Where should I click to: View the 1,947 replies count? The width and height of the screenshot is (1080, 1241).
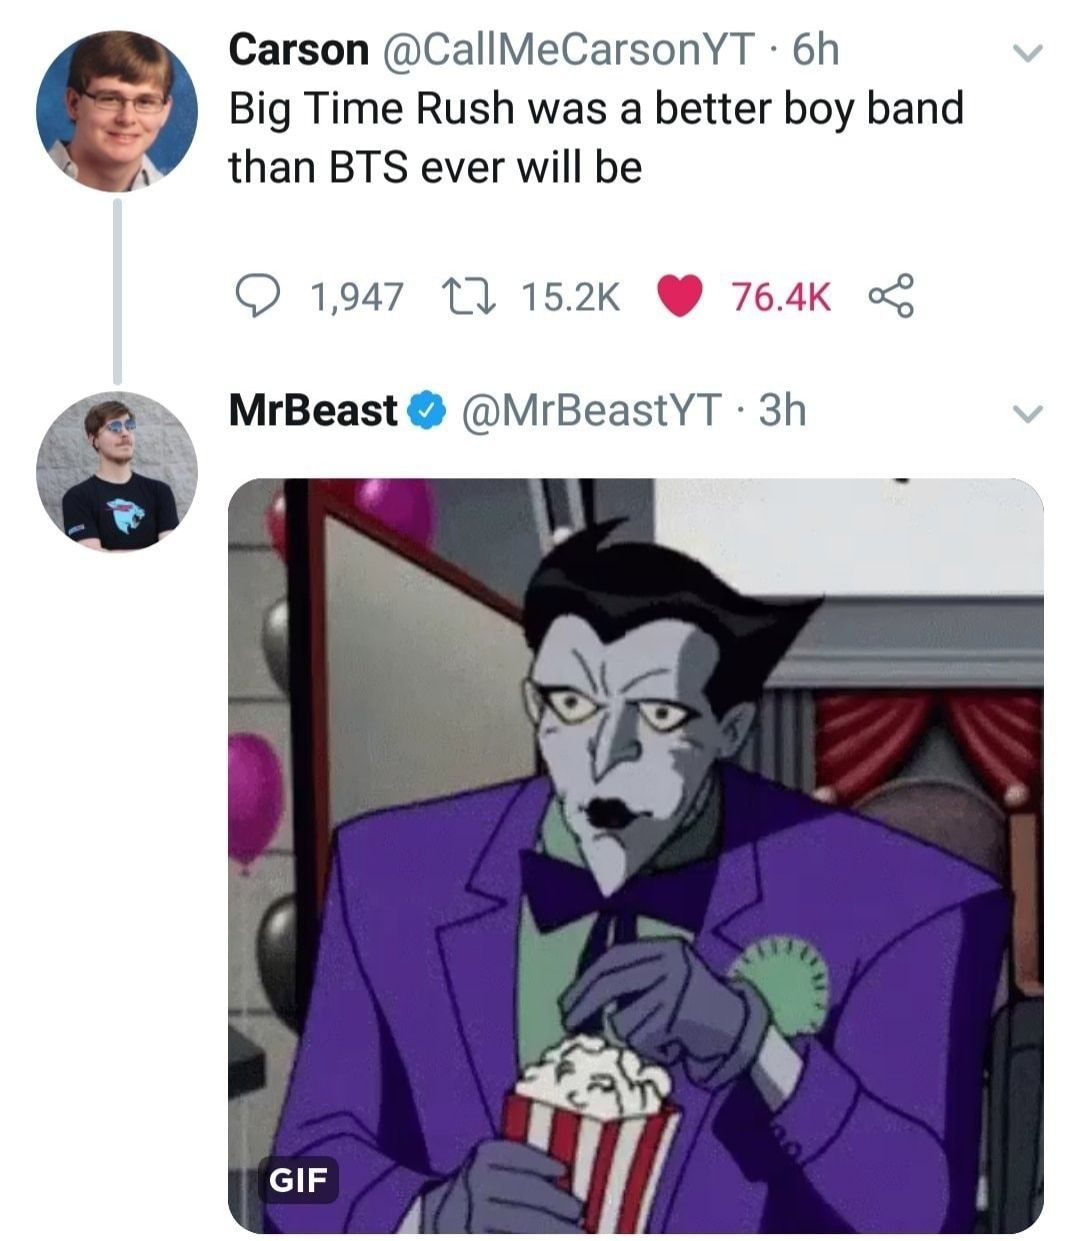(357, 297)
